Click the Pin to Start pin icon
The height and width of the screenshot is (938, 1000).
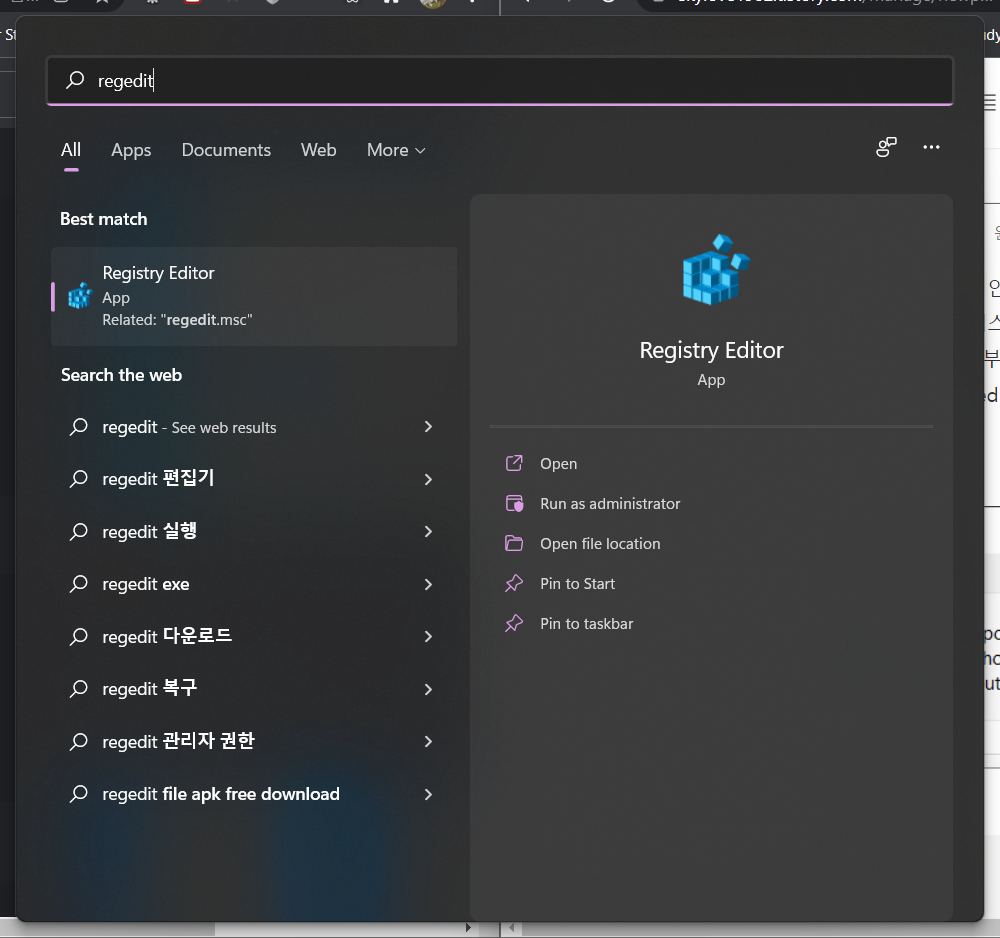point(514,583)
